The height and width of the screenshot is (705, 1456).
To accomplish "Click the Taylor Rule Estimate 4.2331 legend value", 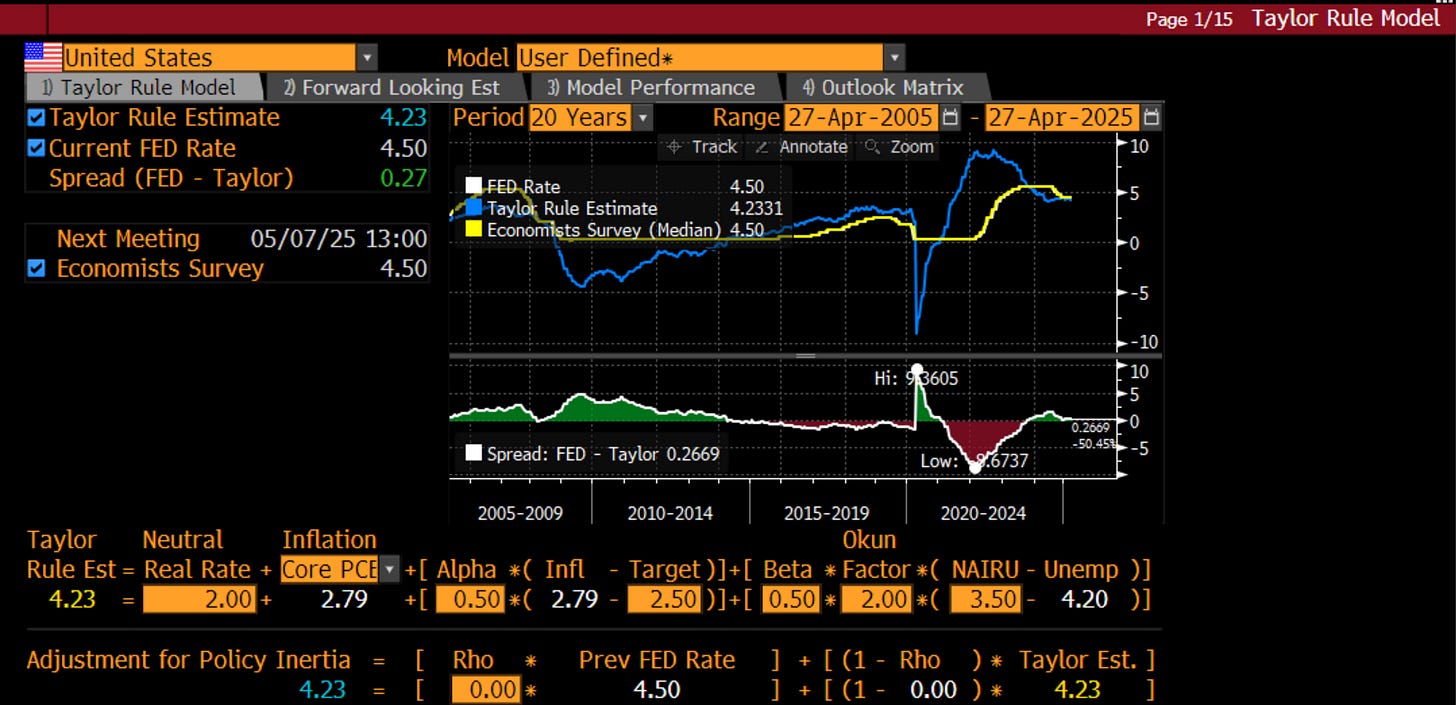I will click(756, 208).
